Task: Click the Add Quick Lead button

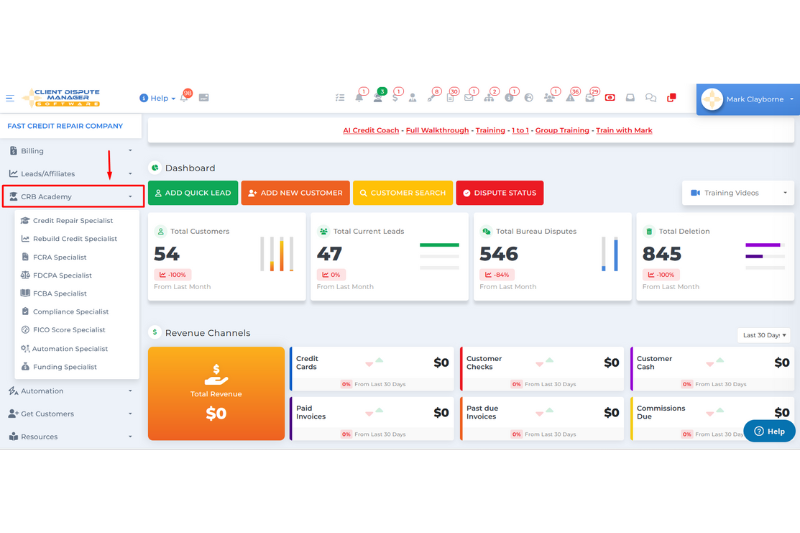Action: point(193,193)
